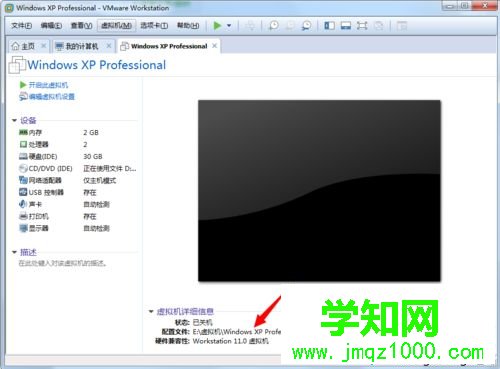This screenshot has width=500, height=369.
Task: Click the CD/DVD (IDE) device icon
Action: (x=23, y=168)
